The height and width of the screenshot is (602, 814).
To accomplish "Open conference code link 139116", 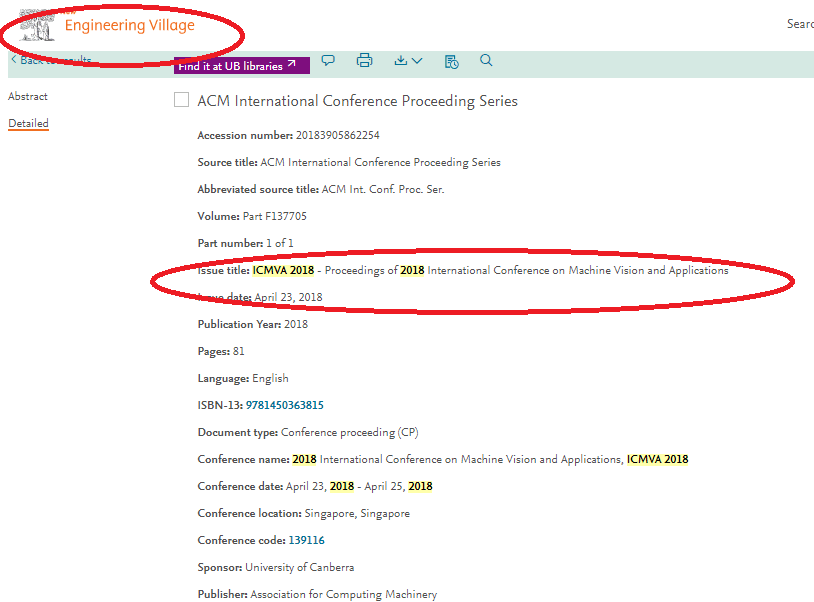I will tap(306, 540).
